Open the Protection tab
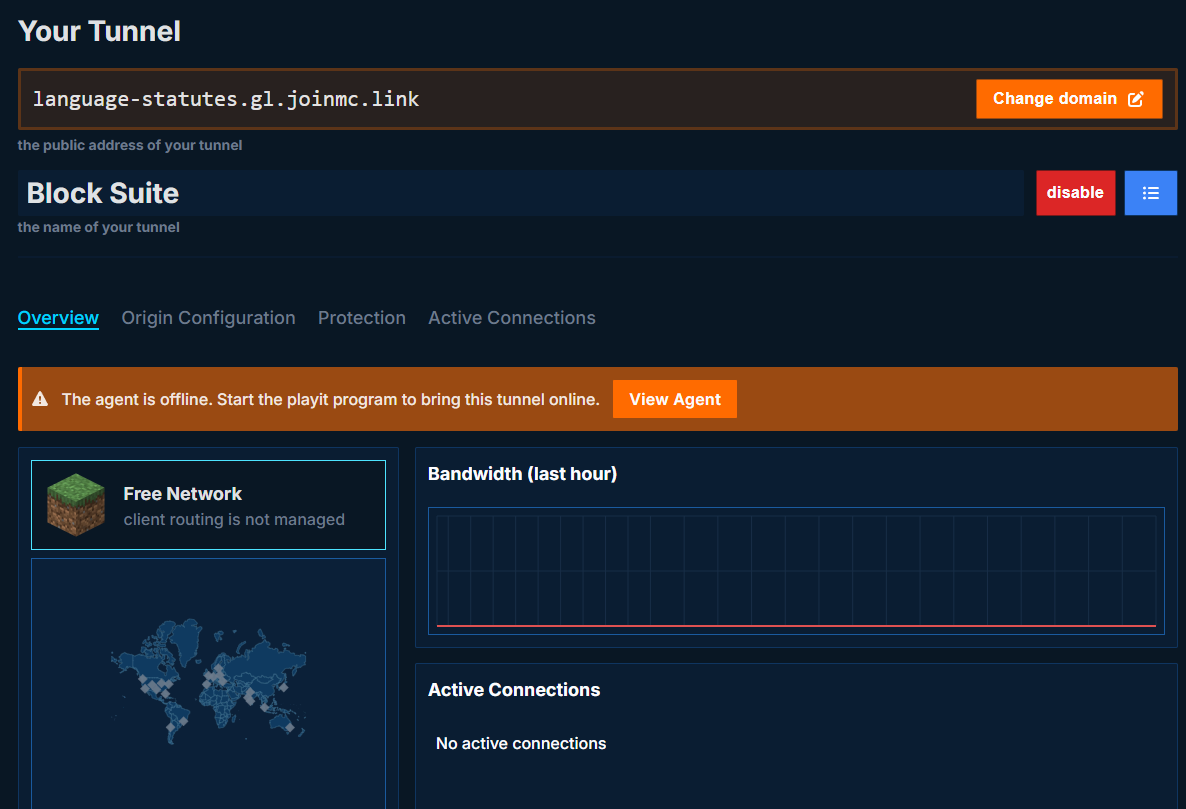Image resolution: width=1186 pixels, height=809 pixels. click(x=362, y=317)
